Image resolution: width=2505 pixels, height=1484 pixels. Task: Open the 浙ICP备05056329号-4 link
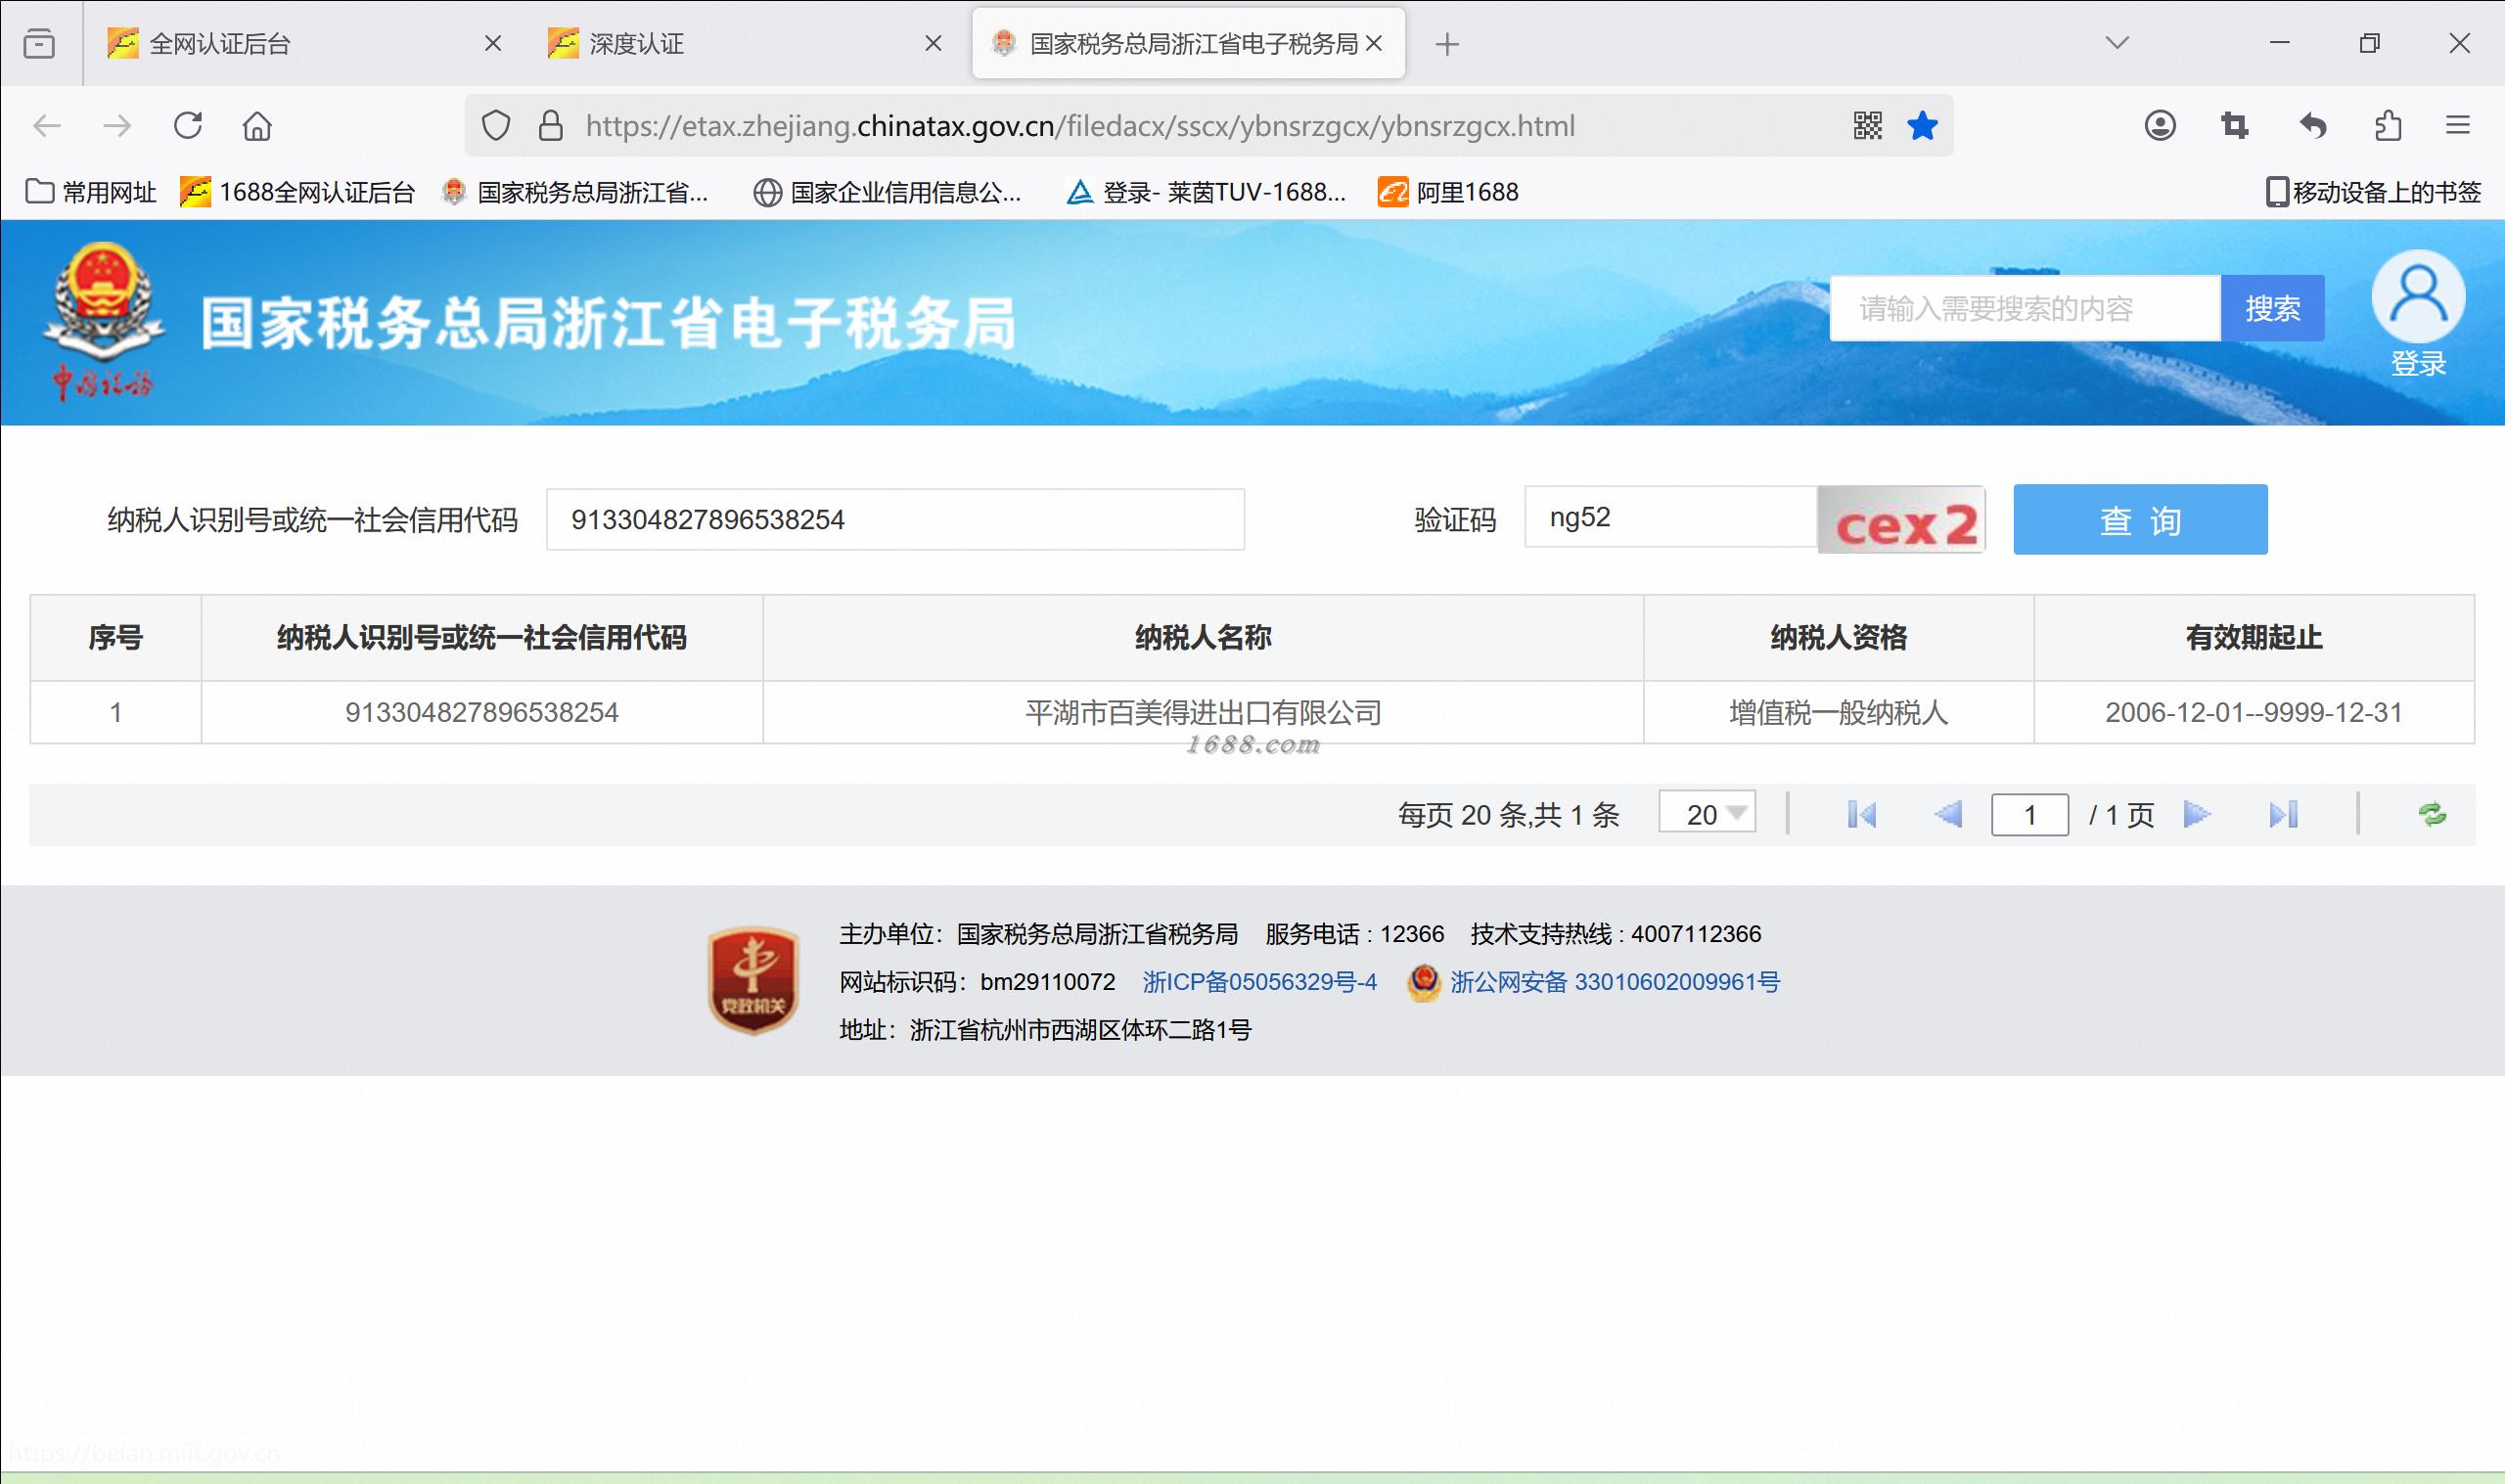1259,982
